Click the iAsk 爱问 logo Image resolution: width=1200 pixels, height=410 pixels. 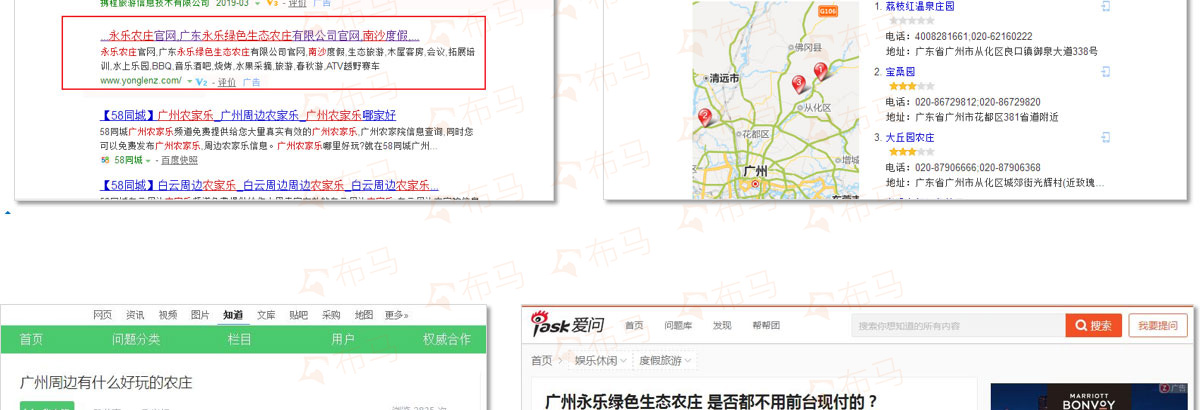tap(568, 325)
